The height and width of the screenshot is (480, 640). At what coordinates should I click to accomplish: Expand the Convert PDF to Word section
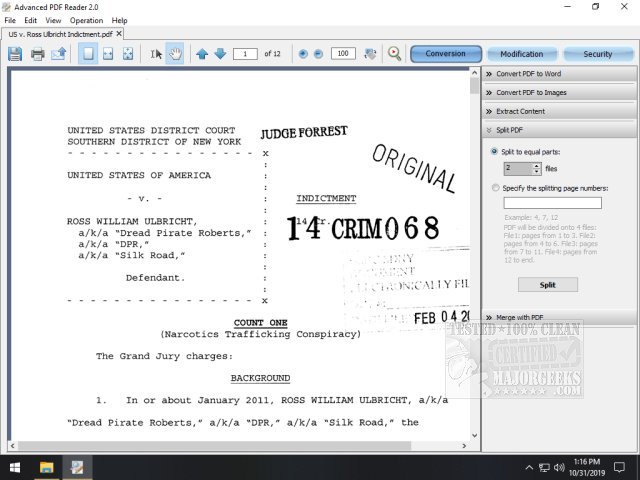pos(559,74)
